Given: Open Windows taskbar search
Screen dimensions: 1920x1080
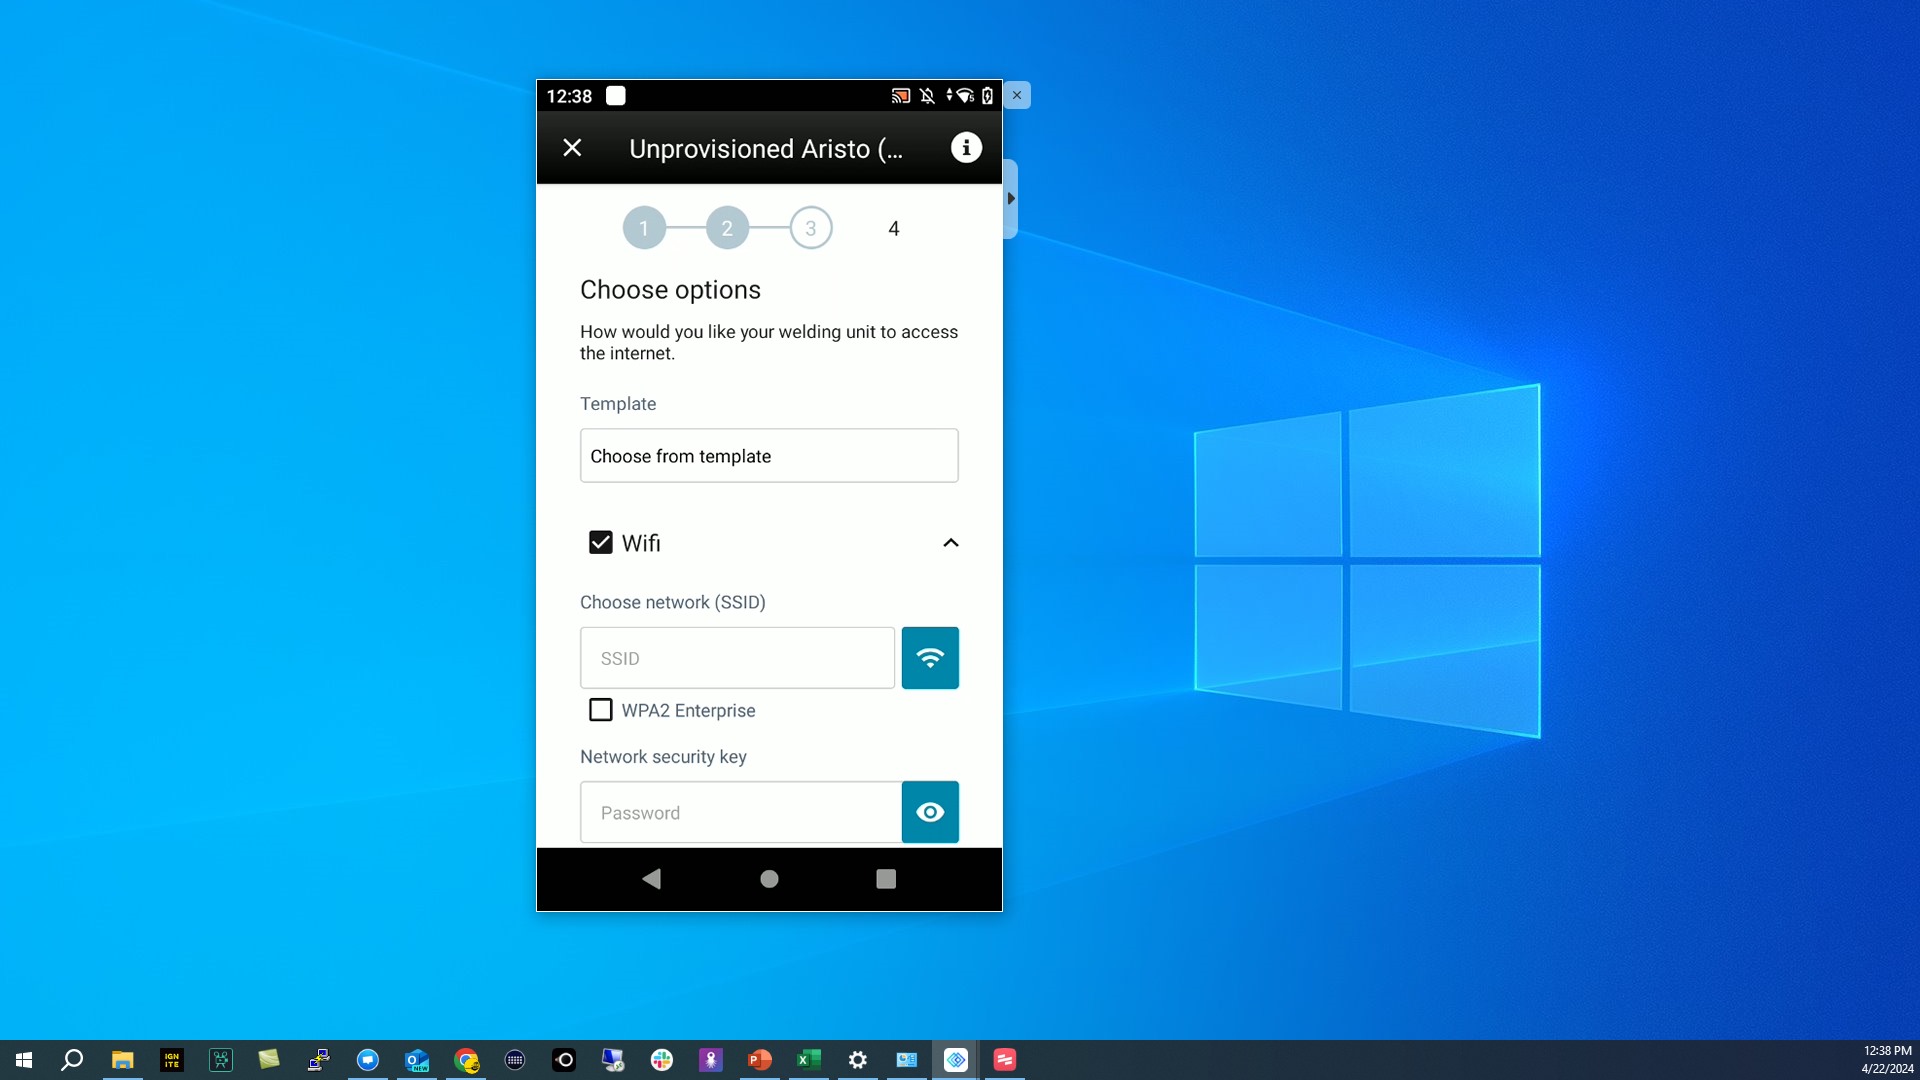Looking at the screenshot, I should tap(72, 1060).
